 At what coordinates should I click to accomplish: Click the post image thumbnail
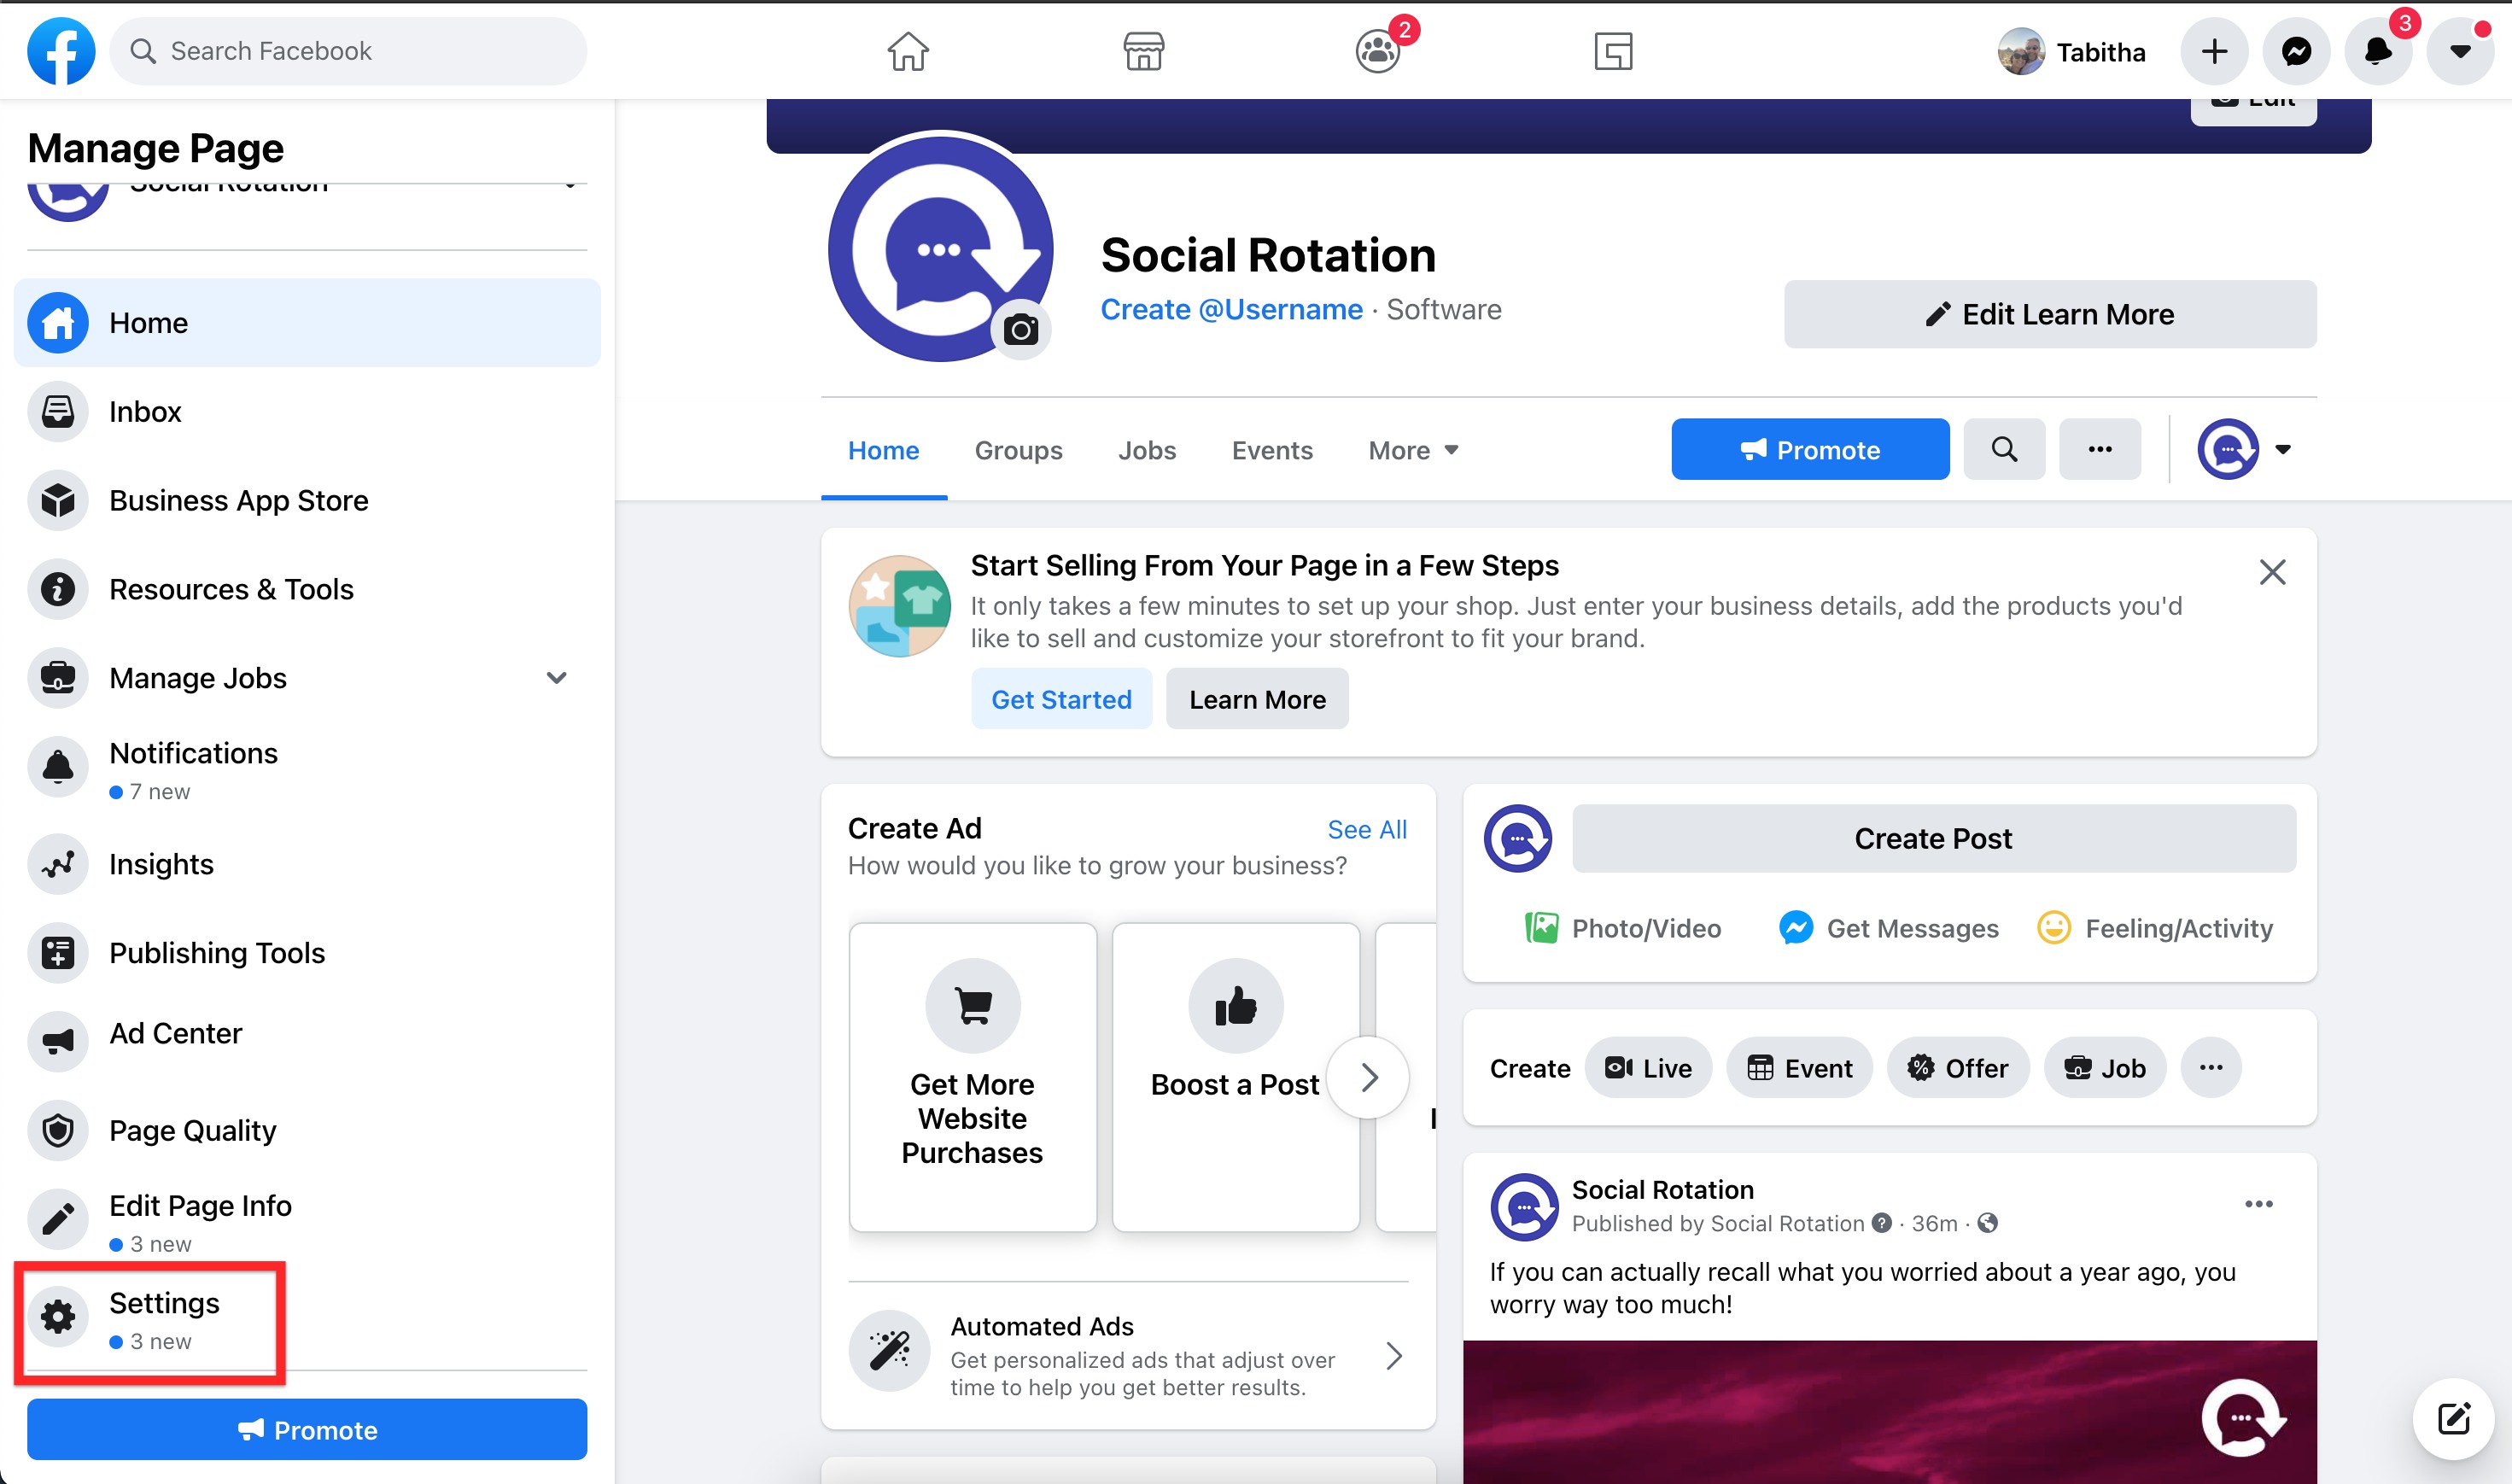1889,1411
